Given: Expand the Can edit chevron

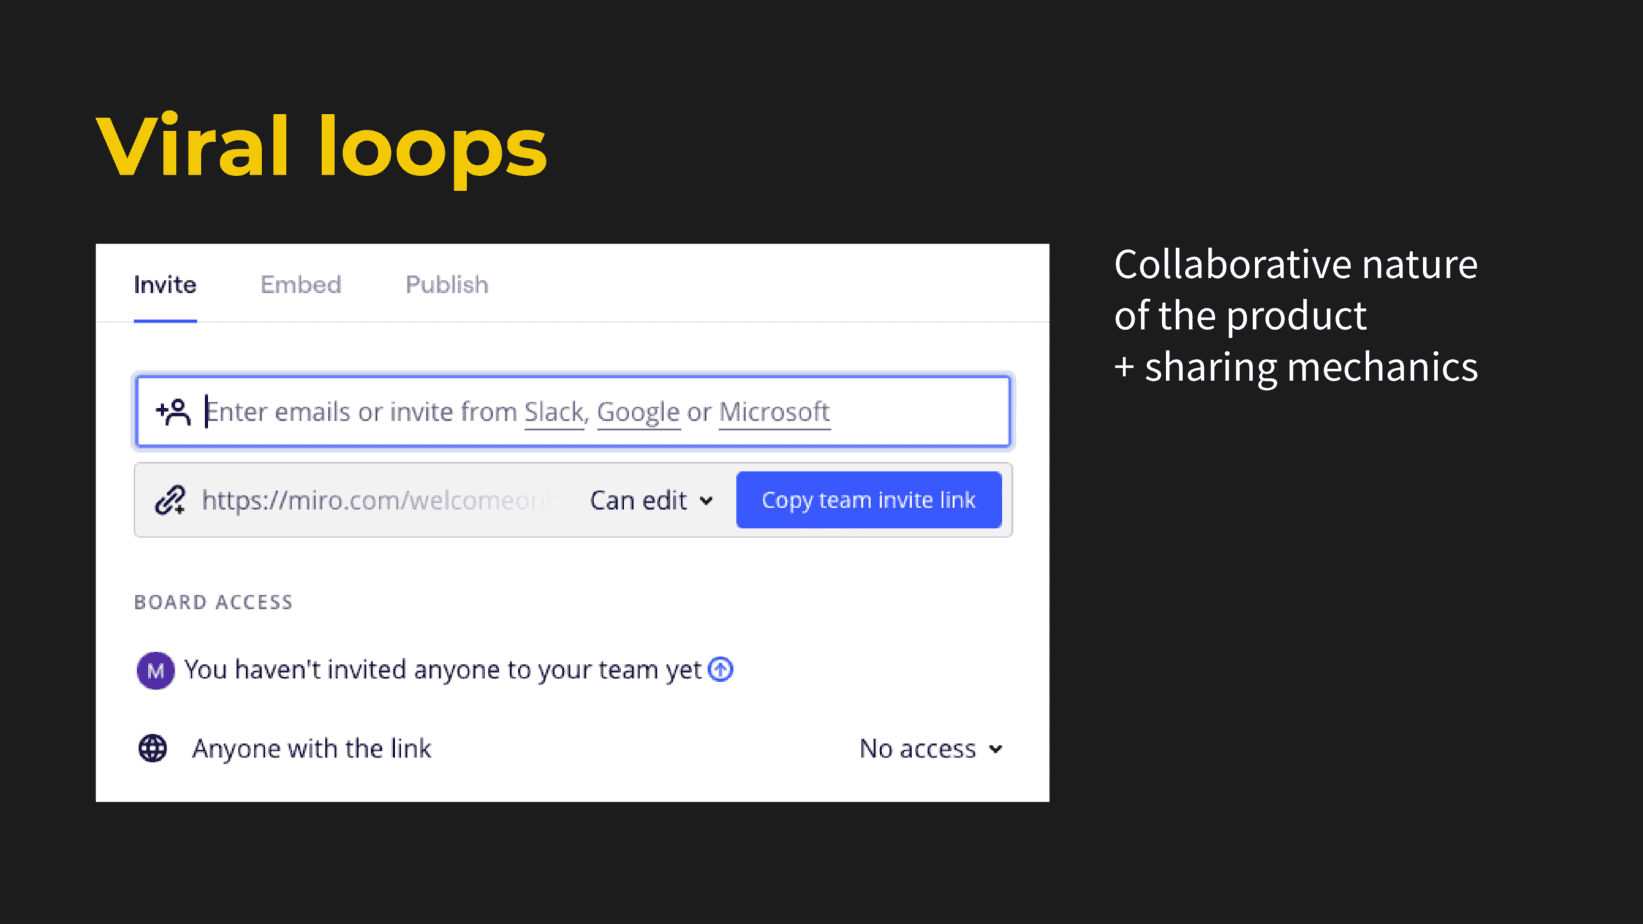Looking at the screenshot, I should [x=707, y=500].
